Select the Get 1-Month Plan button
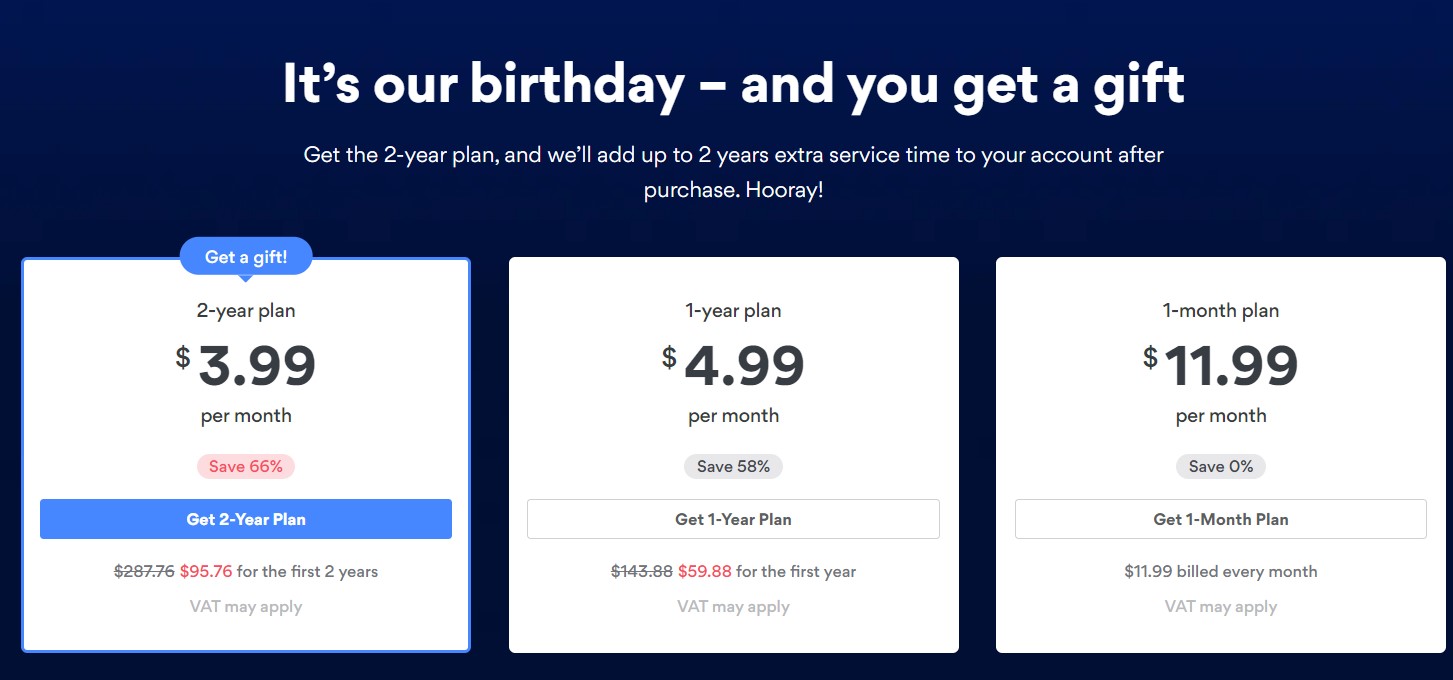The height and width of the screenshot is (680, 1453). [1220, 519]
